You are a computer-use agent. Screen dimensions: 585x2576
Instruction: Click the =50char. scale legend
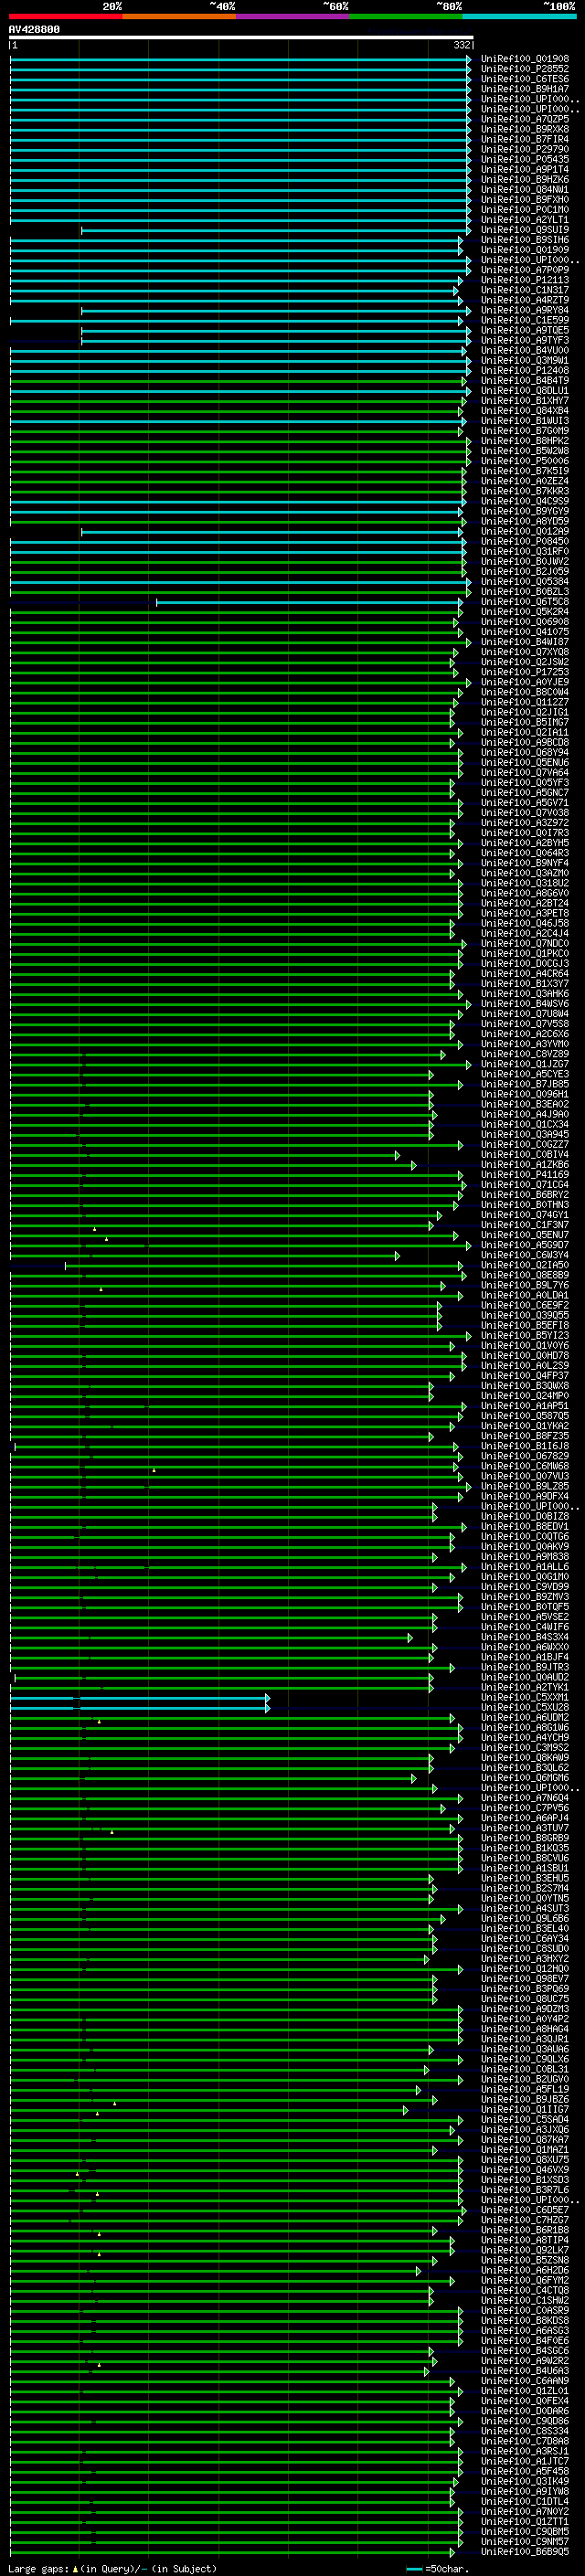(x=438, y=2569)
